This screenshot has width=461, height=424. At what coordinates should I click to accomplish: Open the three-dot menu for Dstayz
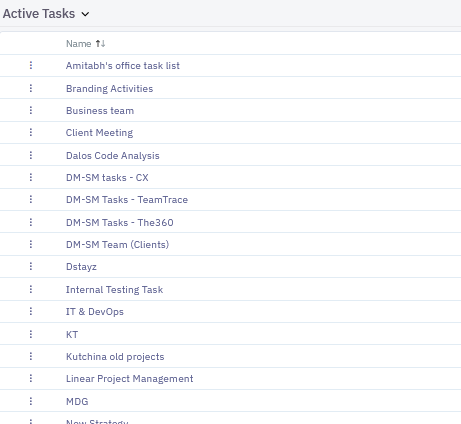coord(31,266)
